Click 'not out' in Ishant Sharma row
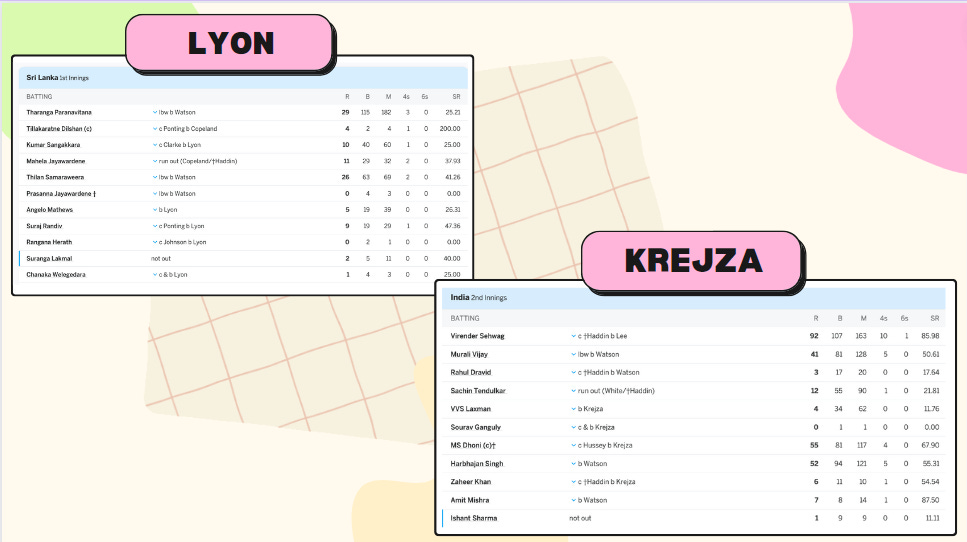The height and width of the screenshot is (542, 967). coord(580,518)
